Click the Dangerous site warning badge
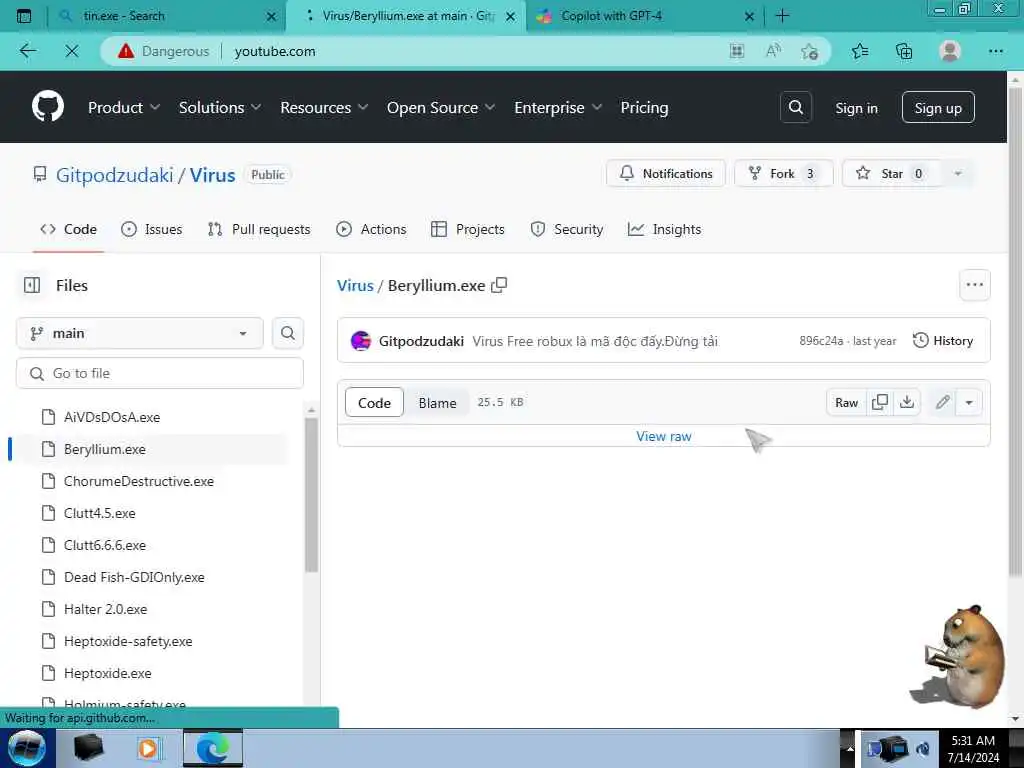1024x768 pixels. (164, 51)
